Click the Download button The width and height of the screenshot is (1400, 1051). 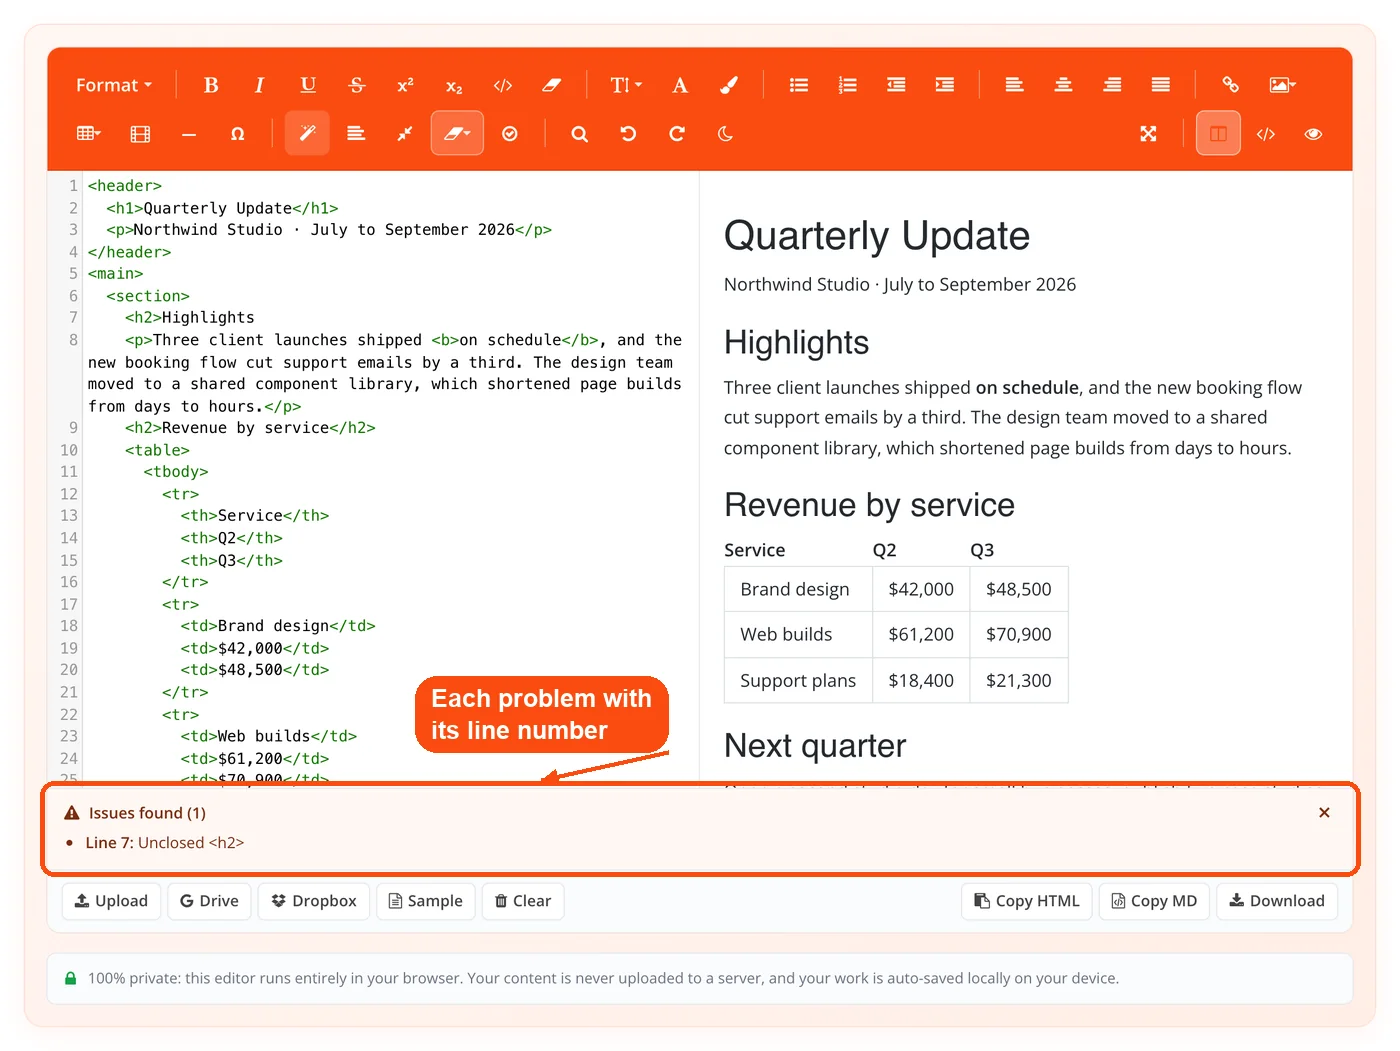1277,901
